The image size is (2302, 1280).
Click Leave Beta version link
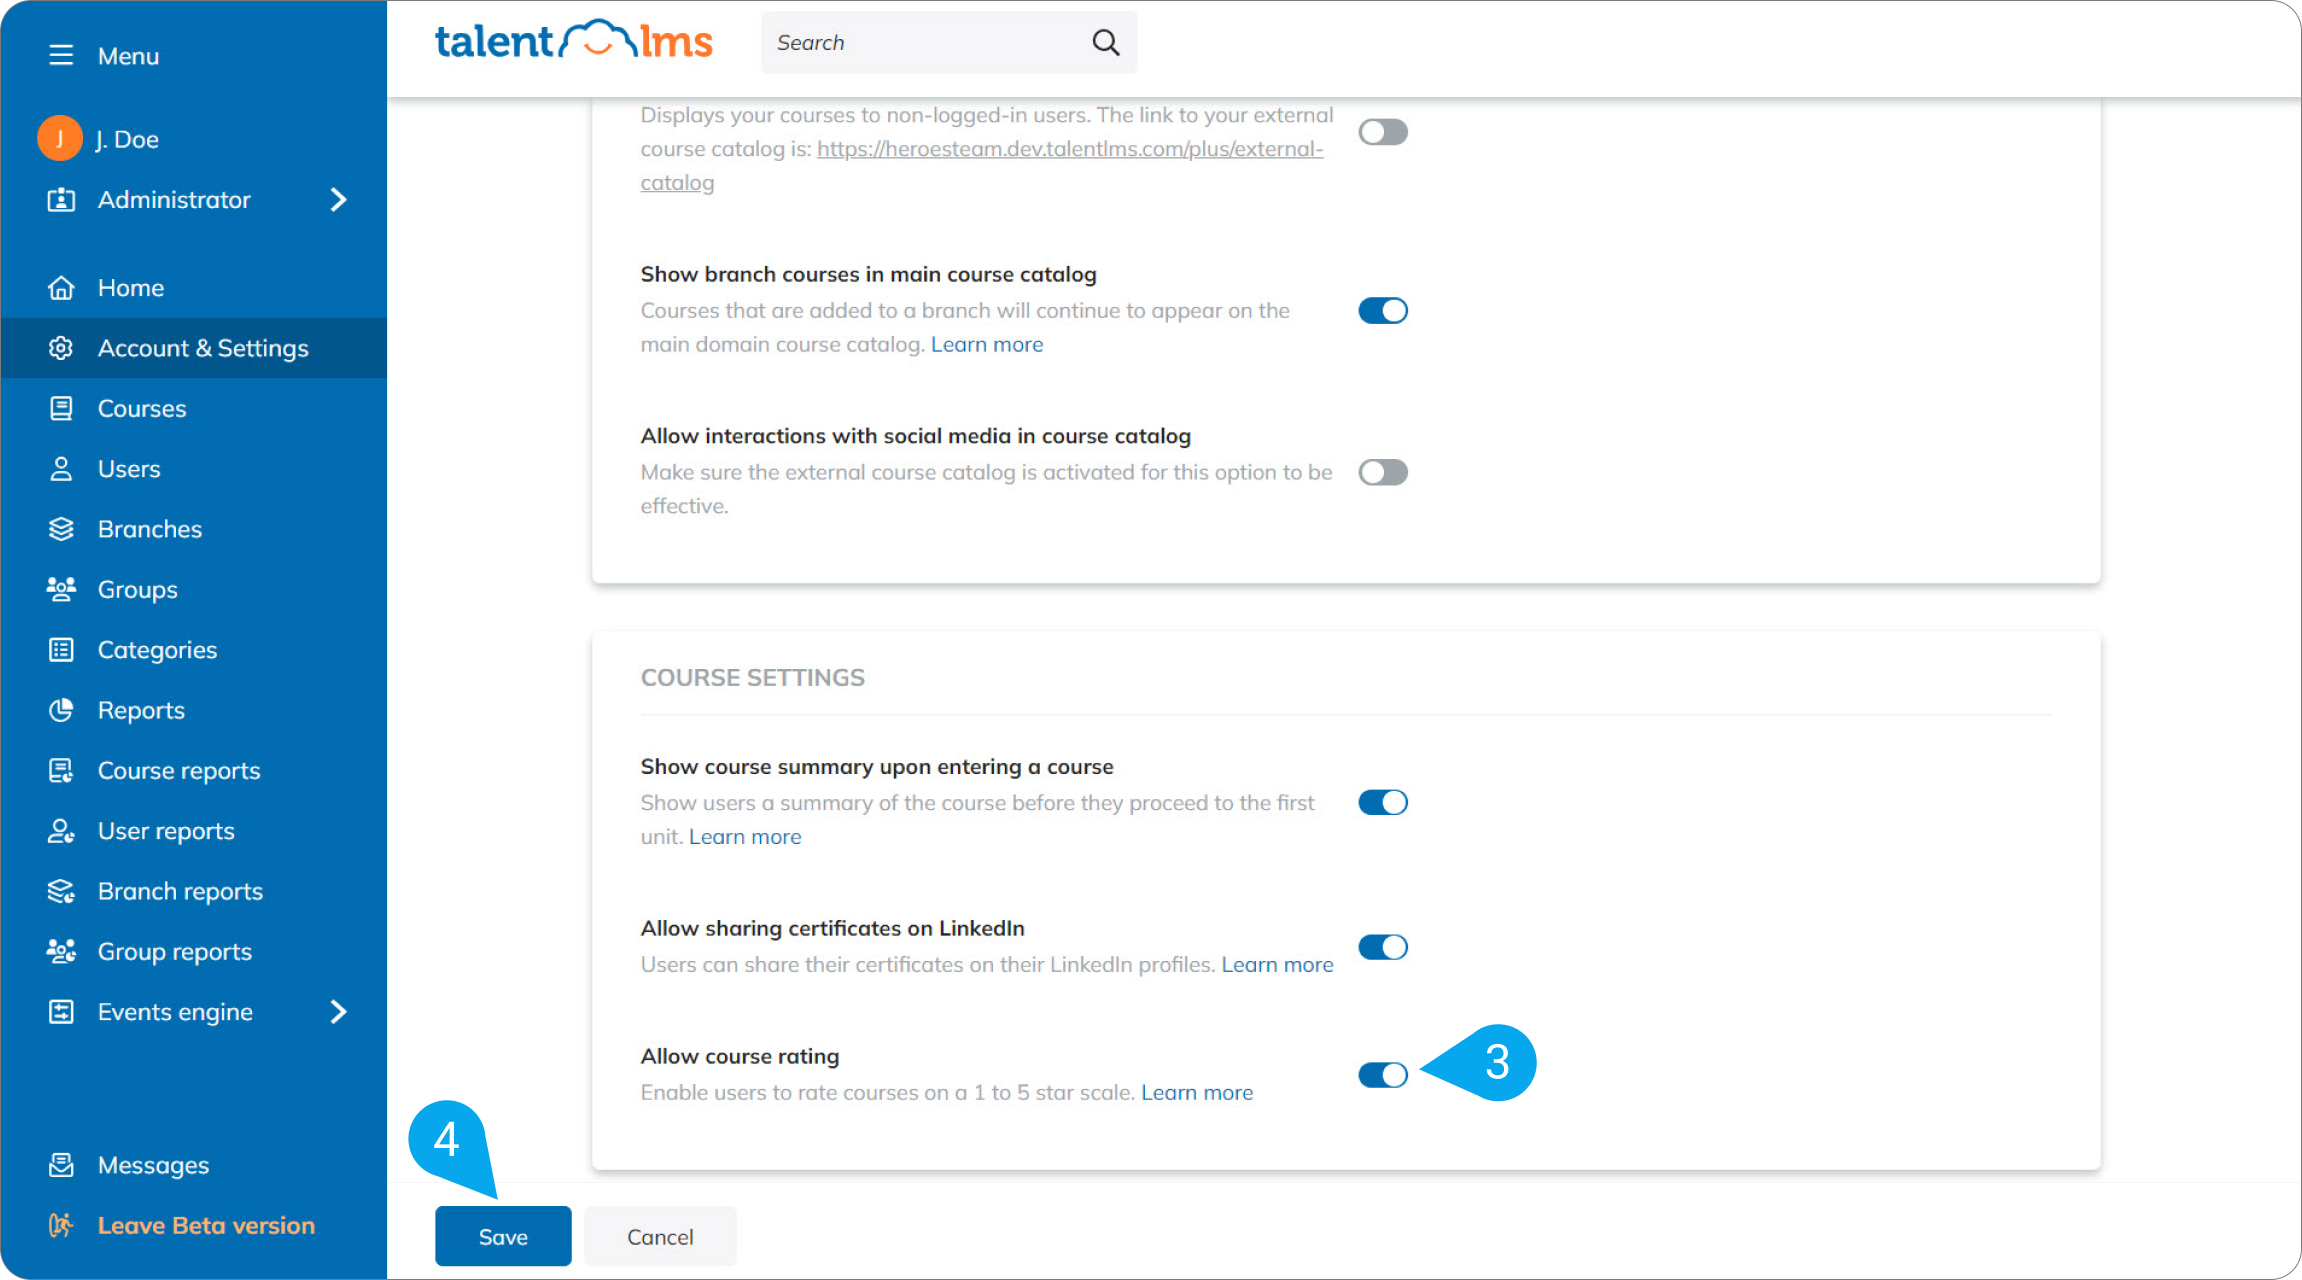tap(206, 1225)
